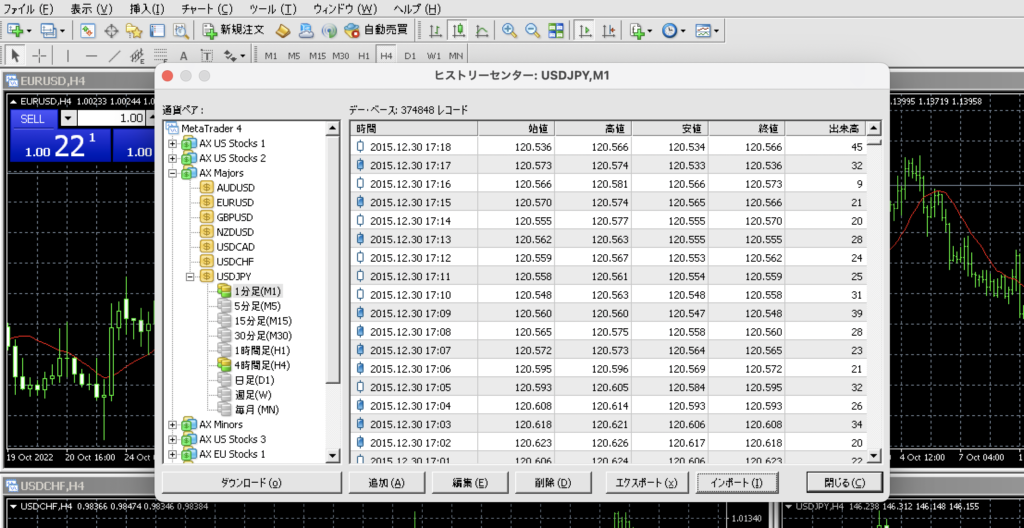This screenshot has height=528, width=1024.
Task: Select the Fibonacci retracement tool
Action: [x=160, y=56]
